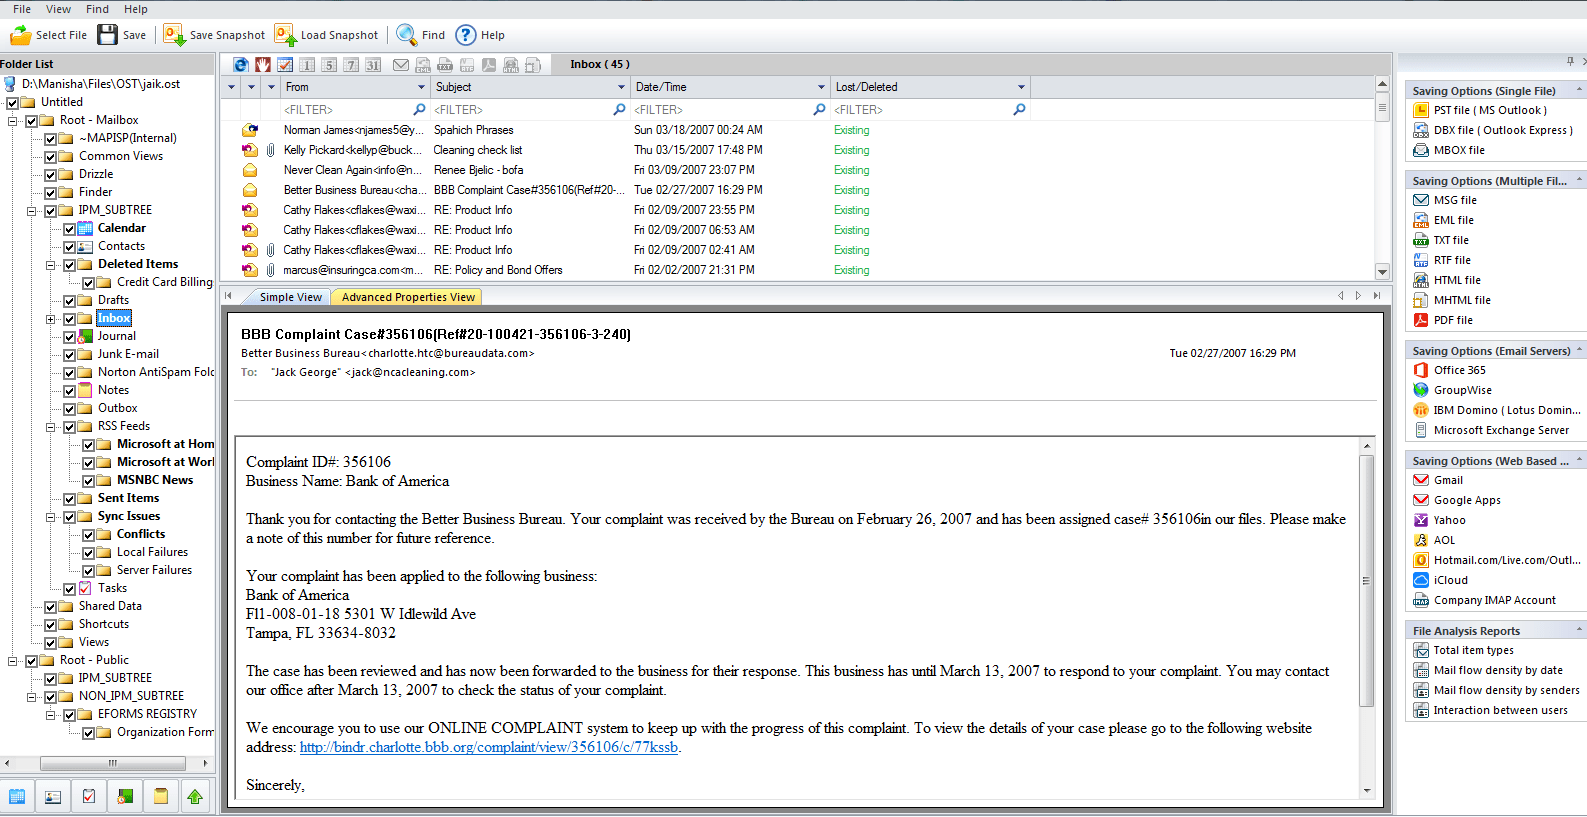Open the Date/Time column dropdown arrow

click(821, 87)
